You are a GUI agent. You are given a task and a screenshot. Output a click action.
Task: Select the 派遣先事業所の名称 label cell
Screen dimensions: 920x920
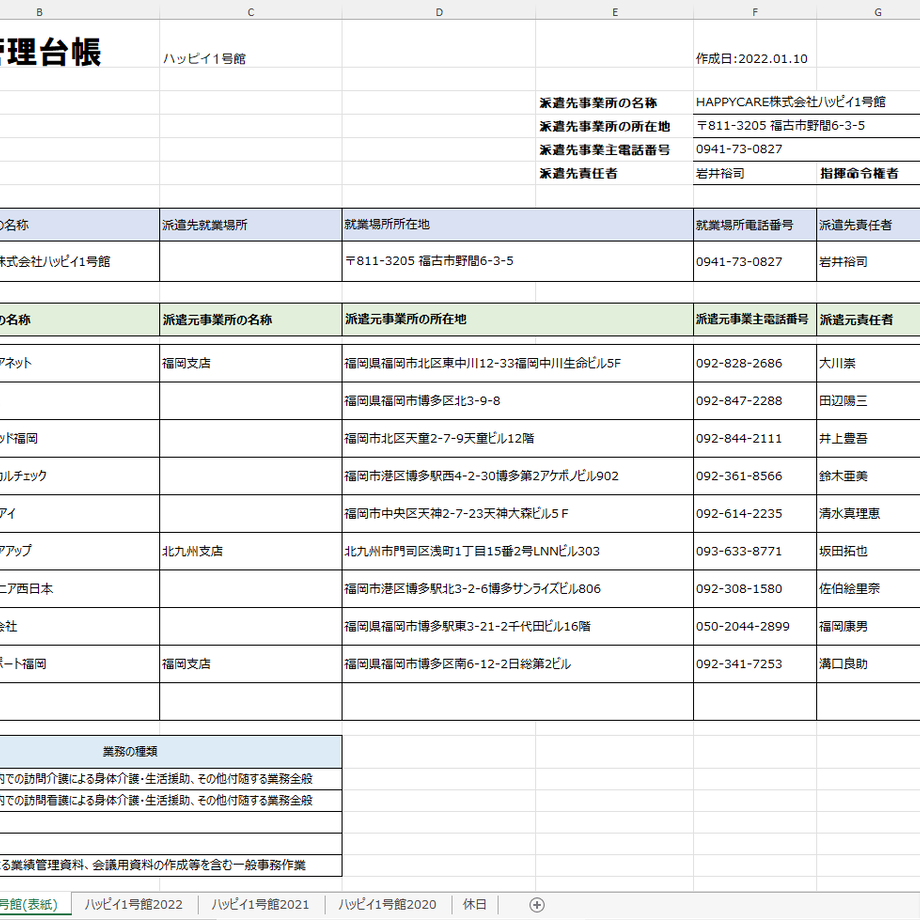tap(614, 103)
